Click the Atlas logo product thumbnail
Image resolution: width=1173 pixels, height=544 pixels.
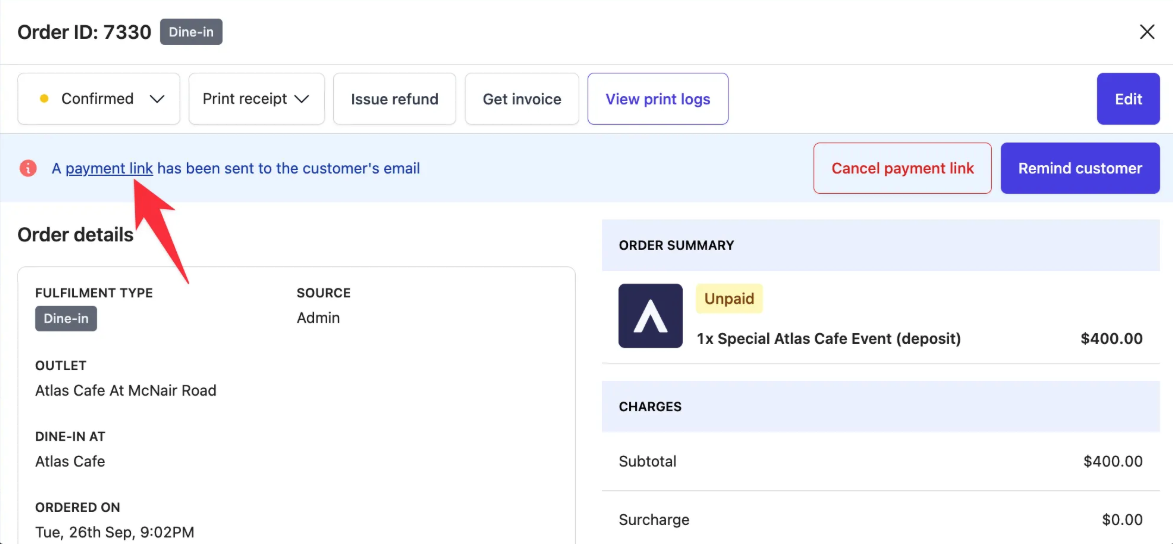point(650,316)
